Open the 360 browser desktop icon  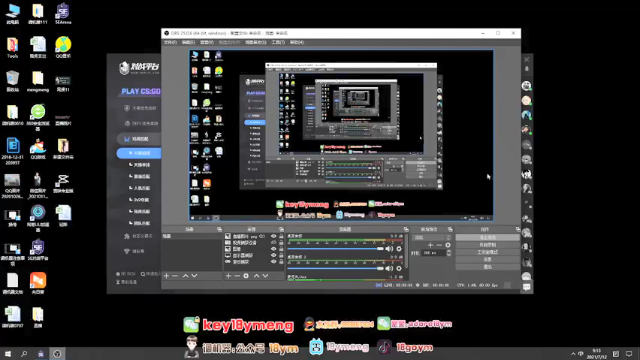tap(38, 118)
